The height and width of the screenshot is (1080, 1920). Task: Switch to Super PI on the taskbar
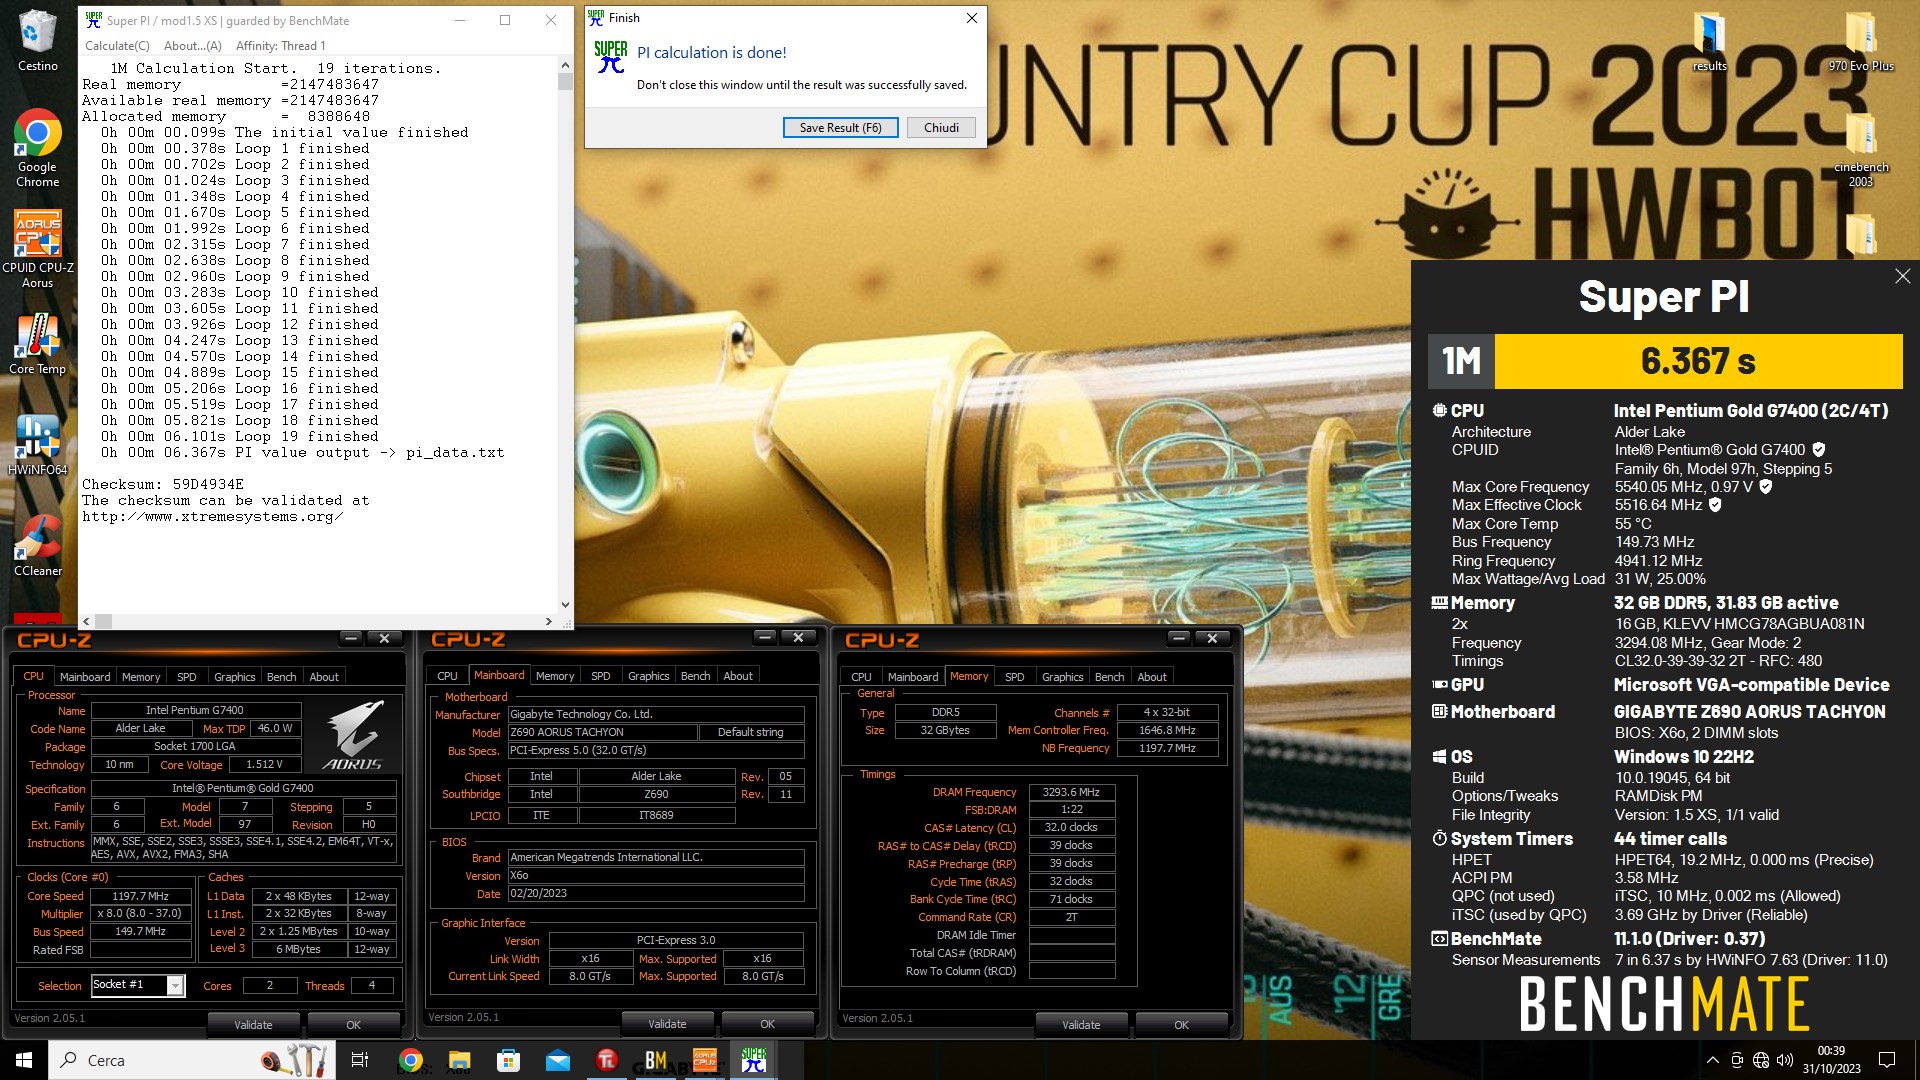[754, 1060]
